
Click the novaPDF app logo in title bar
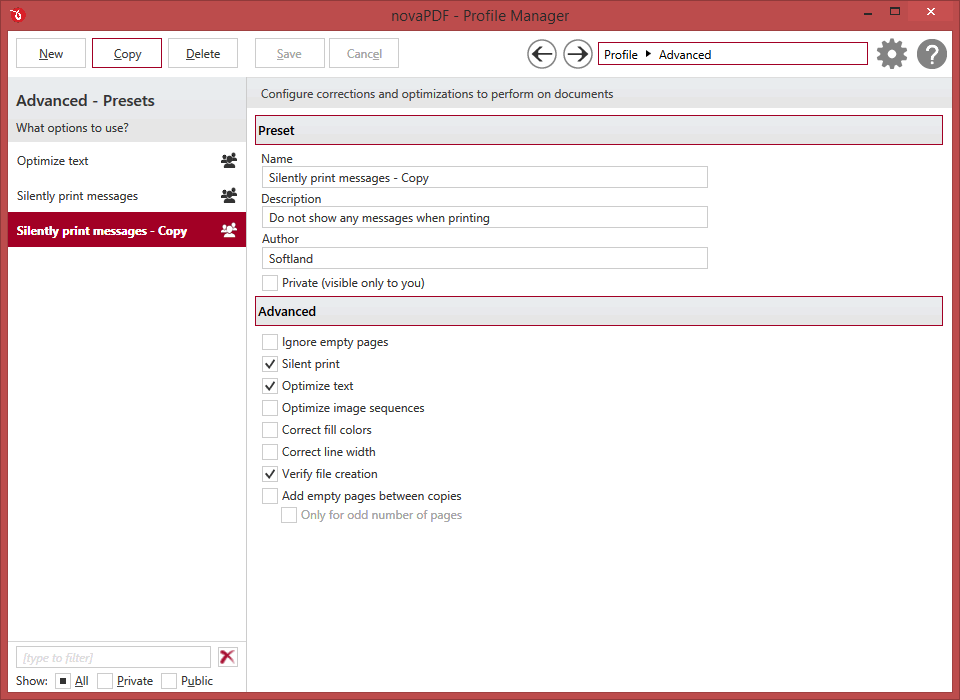click(x=17, y=15)
